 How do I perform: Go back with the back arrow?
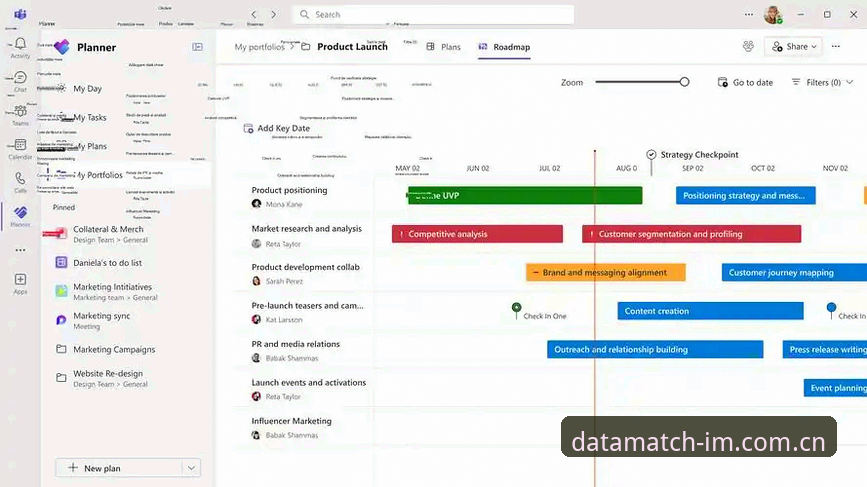tap(254, 14)
